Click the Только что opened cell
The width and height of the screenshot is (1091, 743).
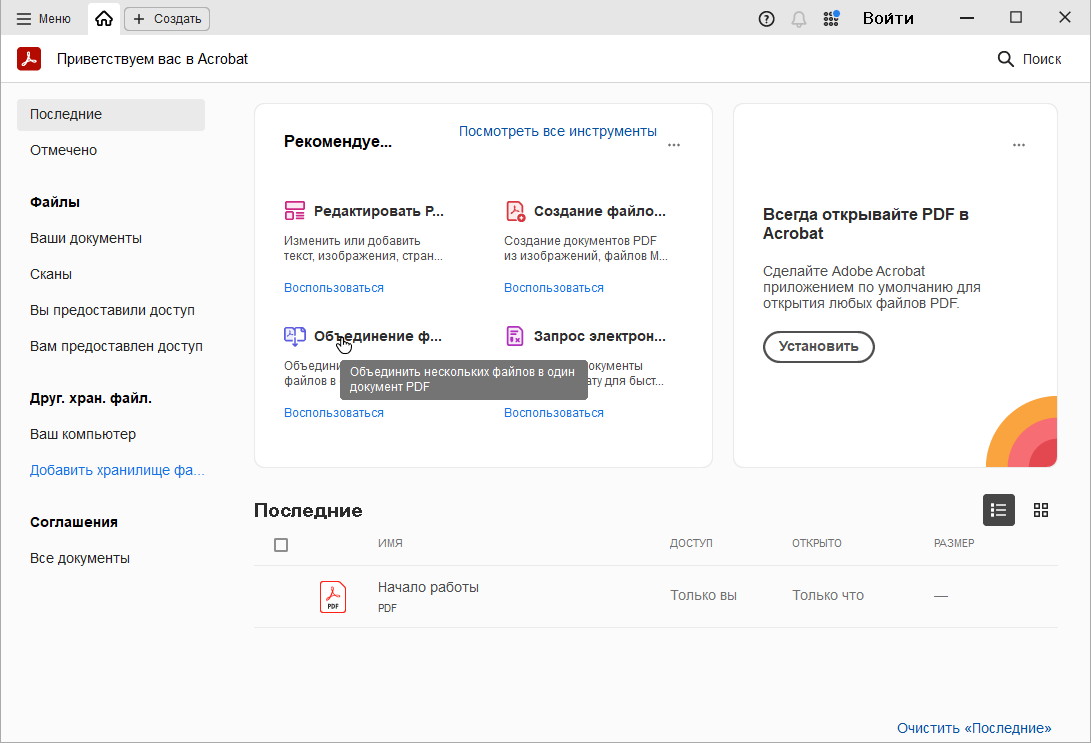[x=828, y=596]
